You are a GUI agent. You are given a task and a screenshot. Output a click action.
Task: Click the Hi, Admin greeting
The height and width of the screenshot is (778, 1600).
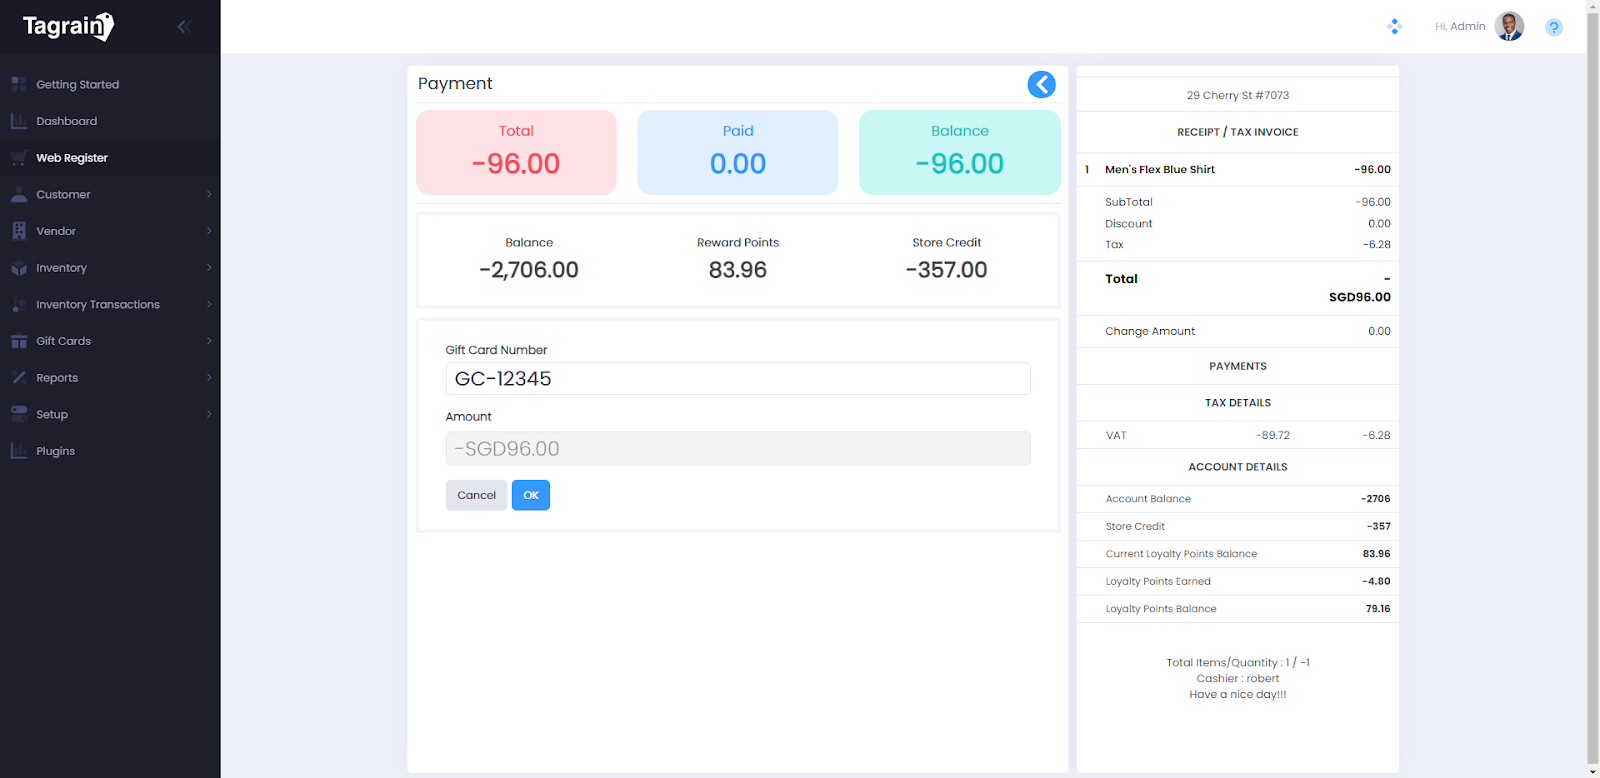[x=1460, y=27]
